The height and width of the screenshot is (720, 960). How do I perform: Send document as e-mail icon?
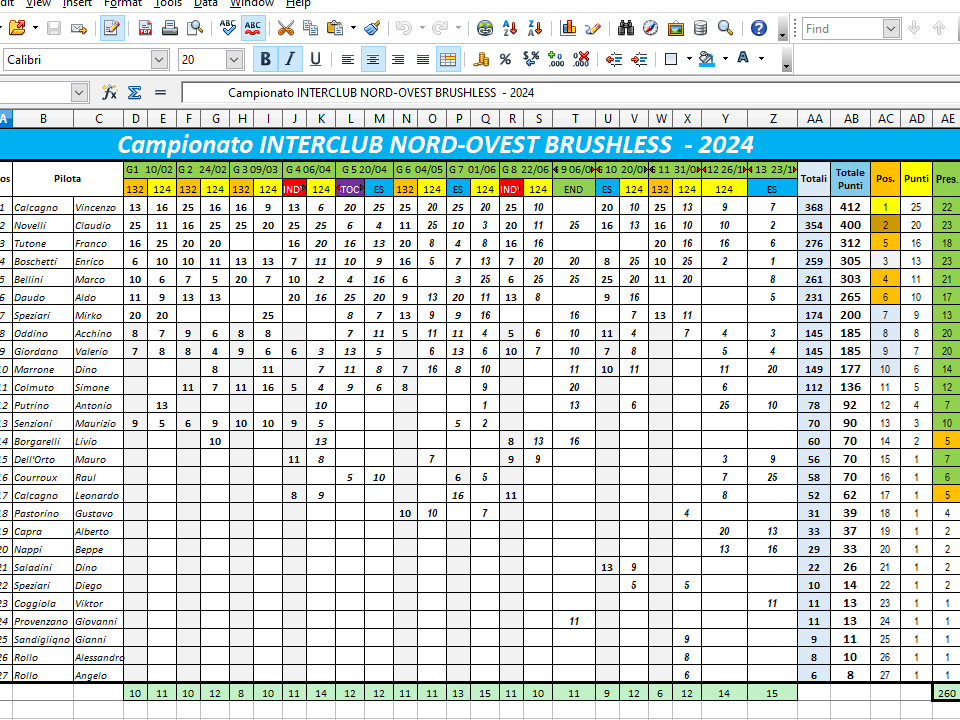tap(78, 28)
